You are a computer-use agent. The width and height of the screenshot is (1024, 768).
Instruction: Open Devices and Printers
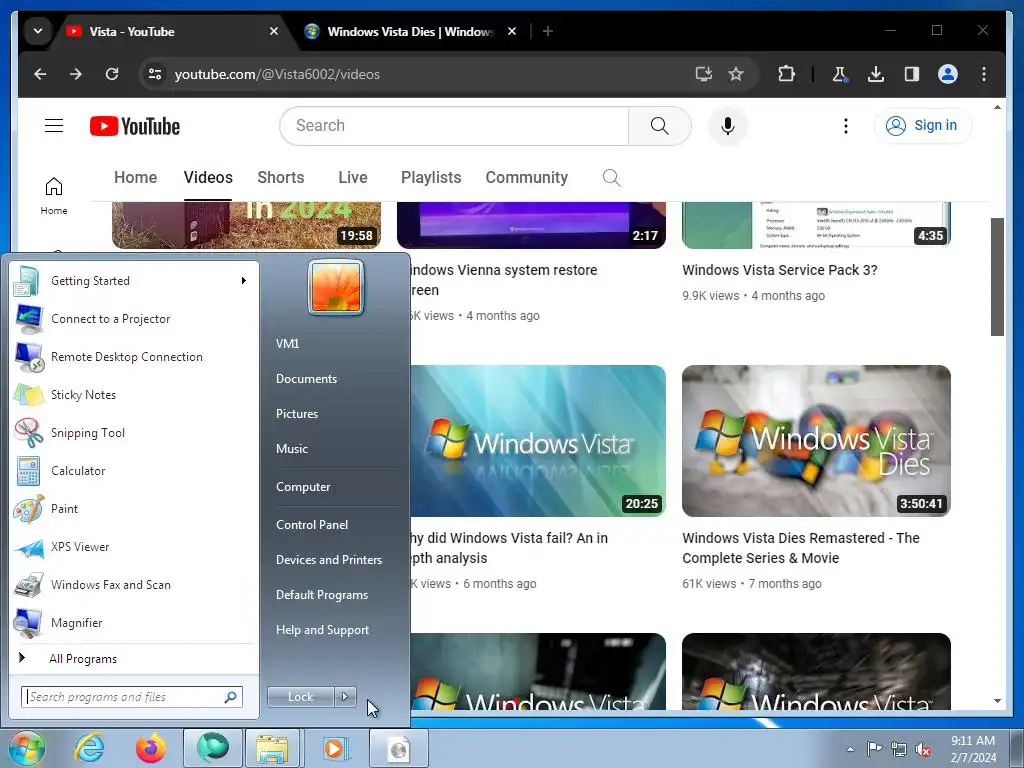tap(328, 560)
